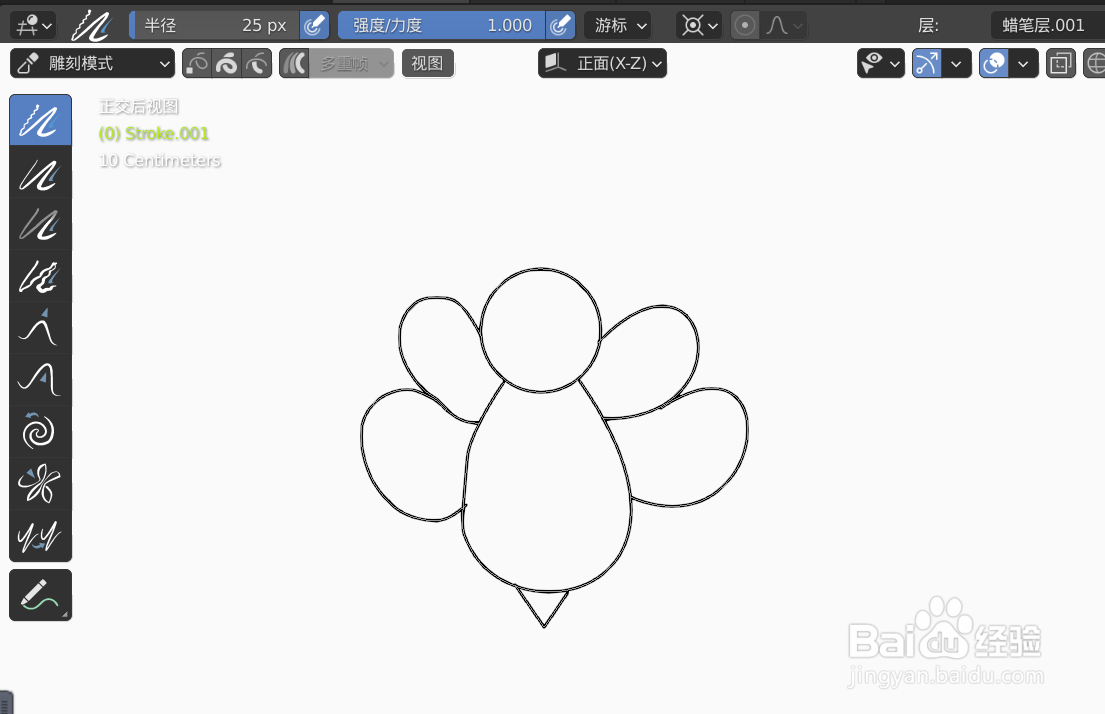Viewport: 1105px width, 714px height.
Task: Select the Strength sculpt tool
Action: tap(40, 224)
